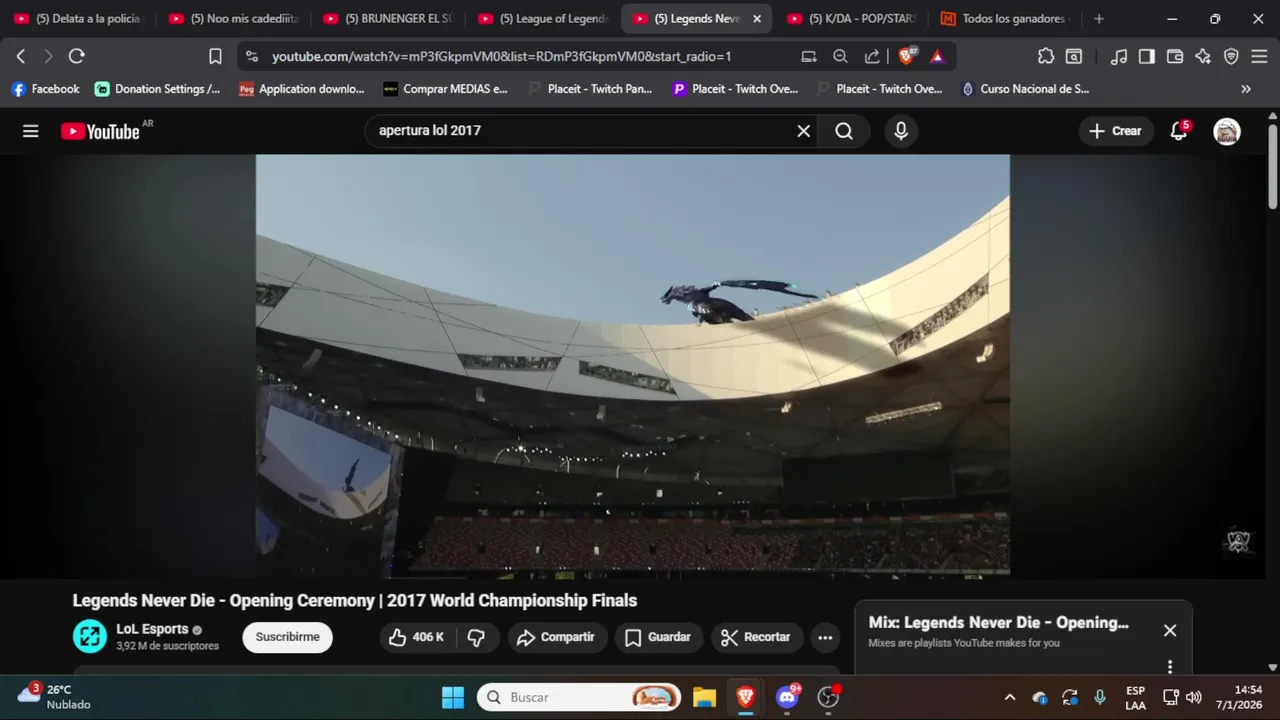Click the address bar URL
The image size is (1280, 720).
(x=501, y=56)
